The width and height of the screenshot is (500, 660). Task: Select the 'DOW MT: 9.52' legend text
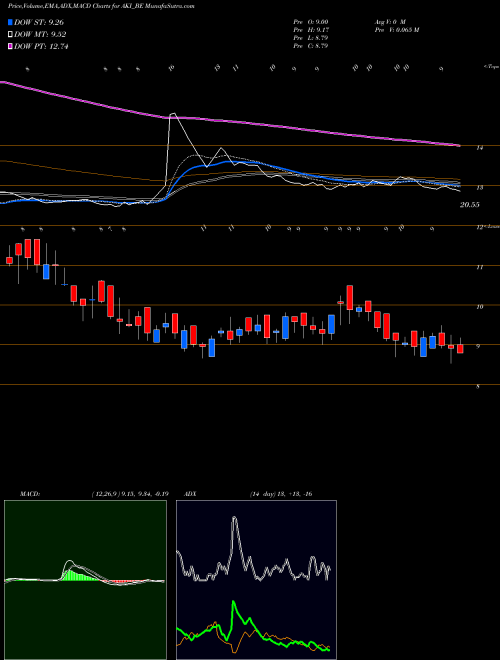click(40, 35)
